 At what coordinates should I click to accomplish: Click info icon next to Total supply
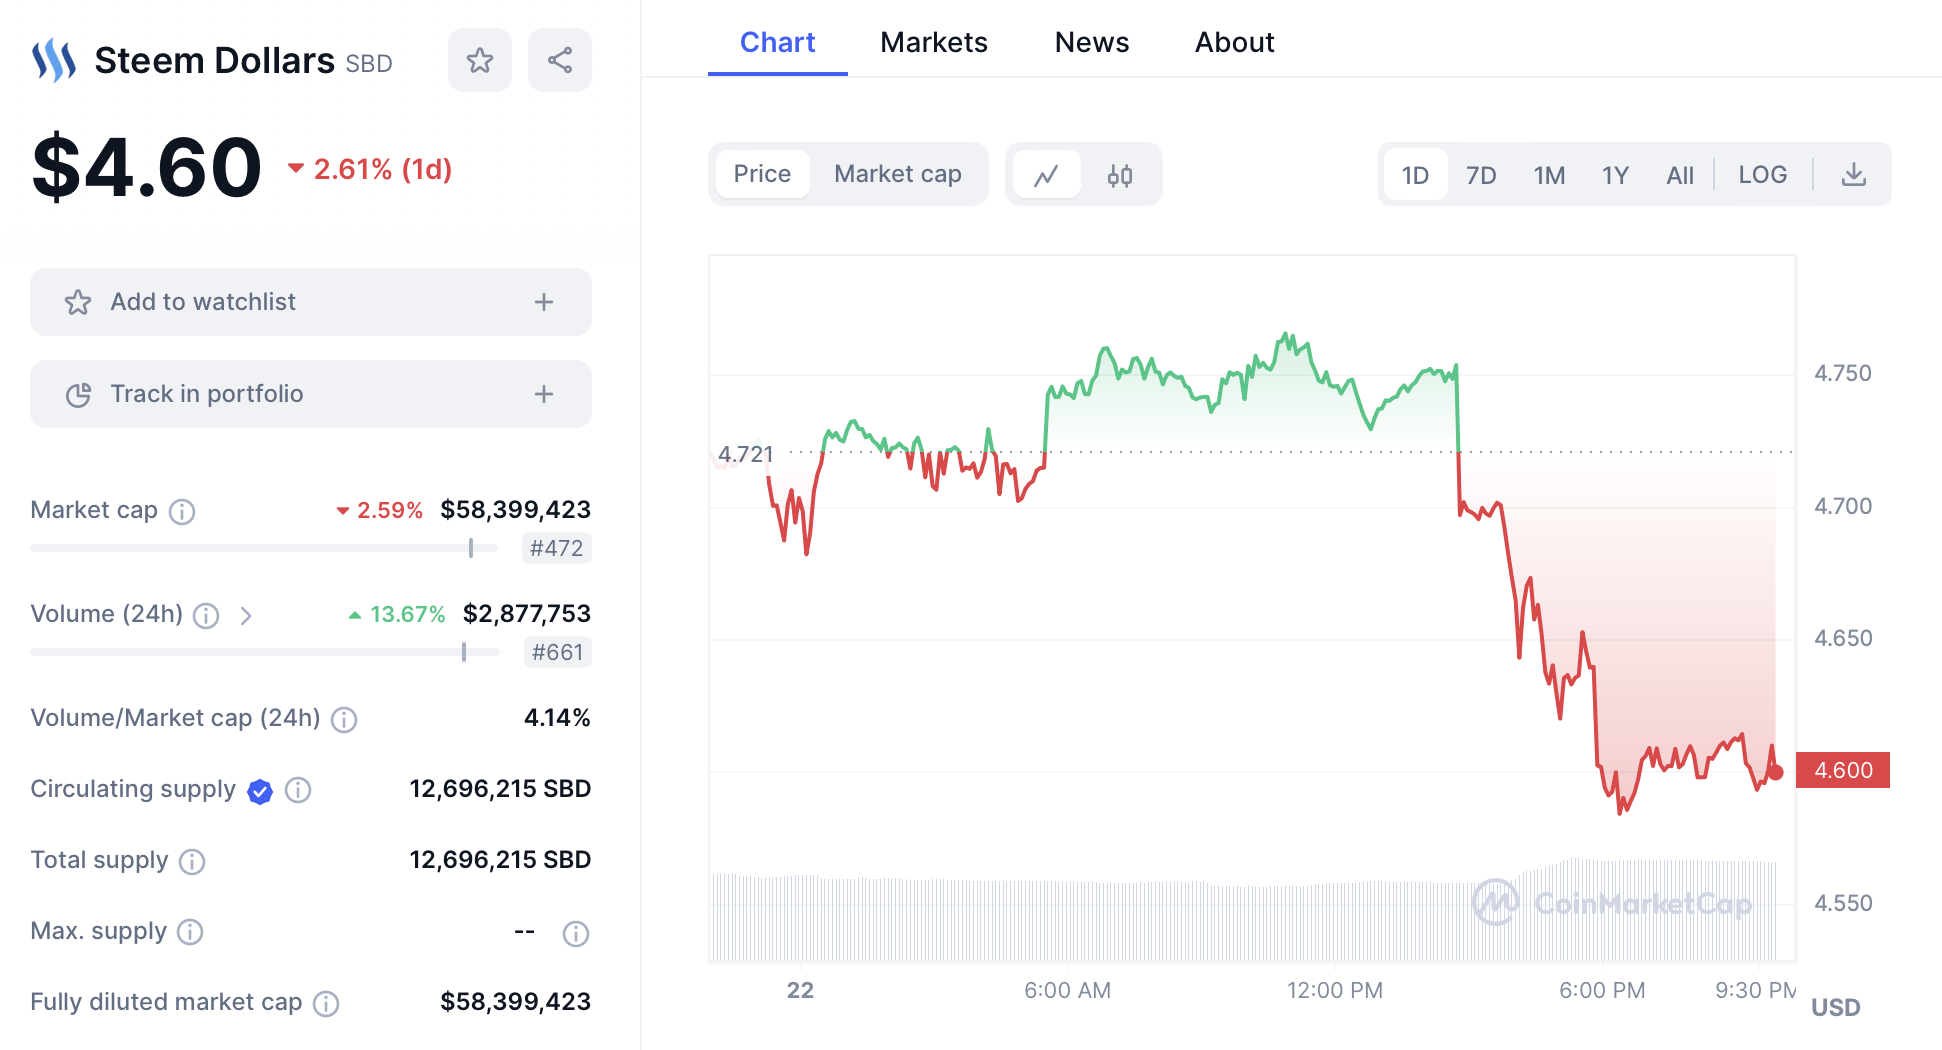[x=192, y=861]
